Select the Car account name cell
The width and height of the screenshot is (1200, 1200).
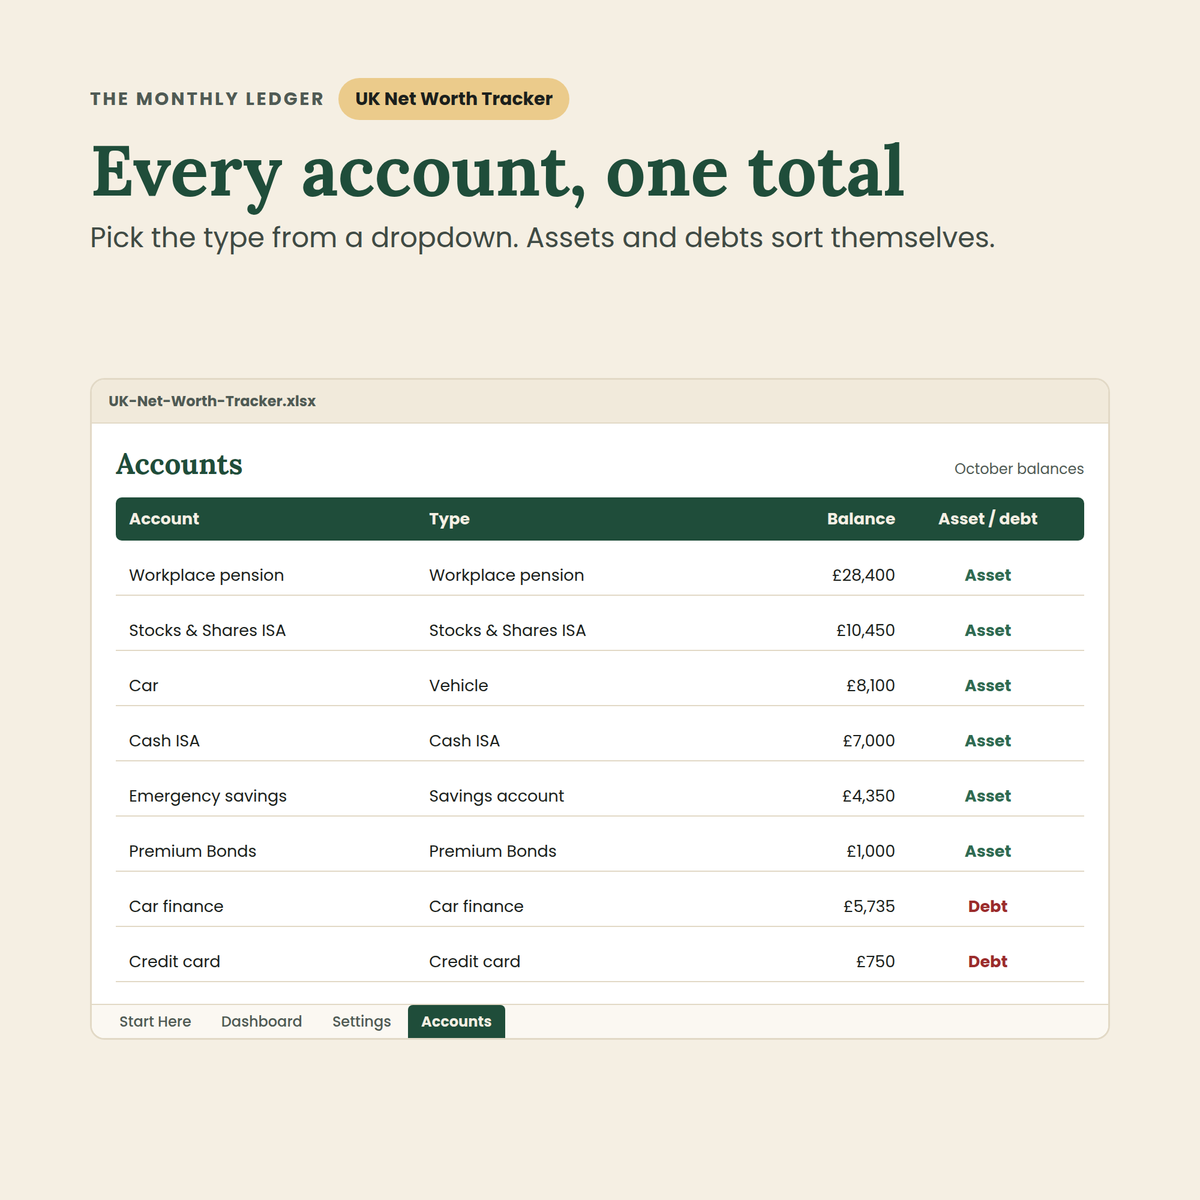144,685
